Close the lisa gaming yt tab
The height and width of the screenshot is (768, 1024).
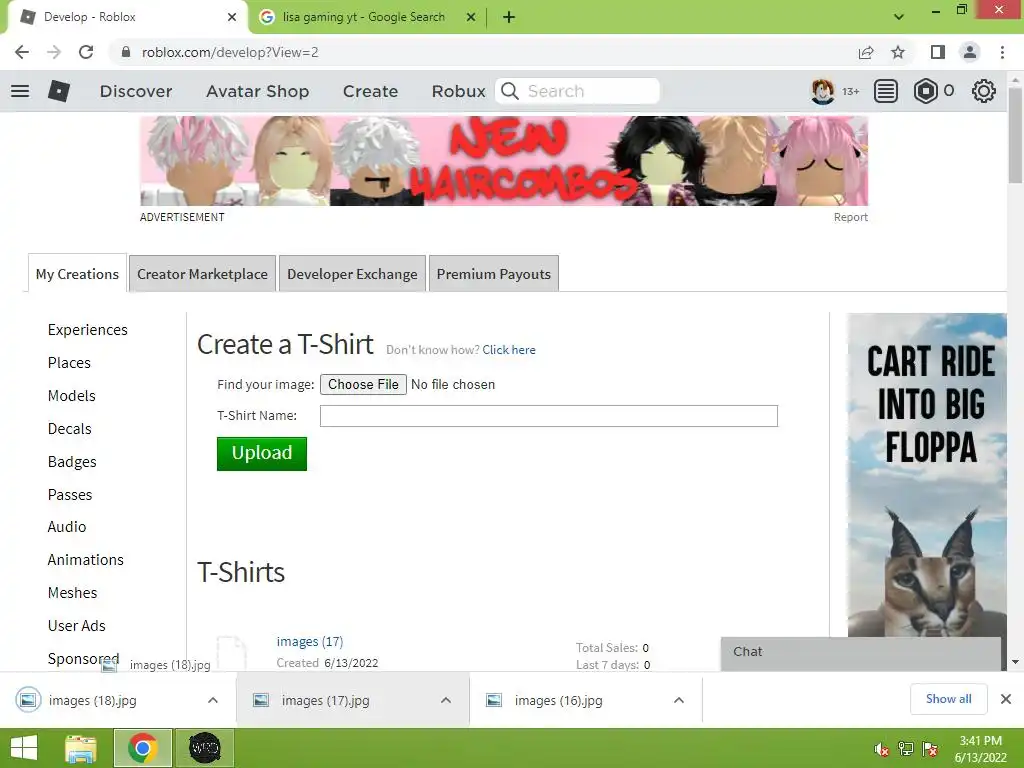point(471,18)
